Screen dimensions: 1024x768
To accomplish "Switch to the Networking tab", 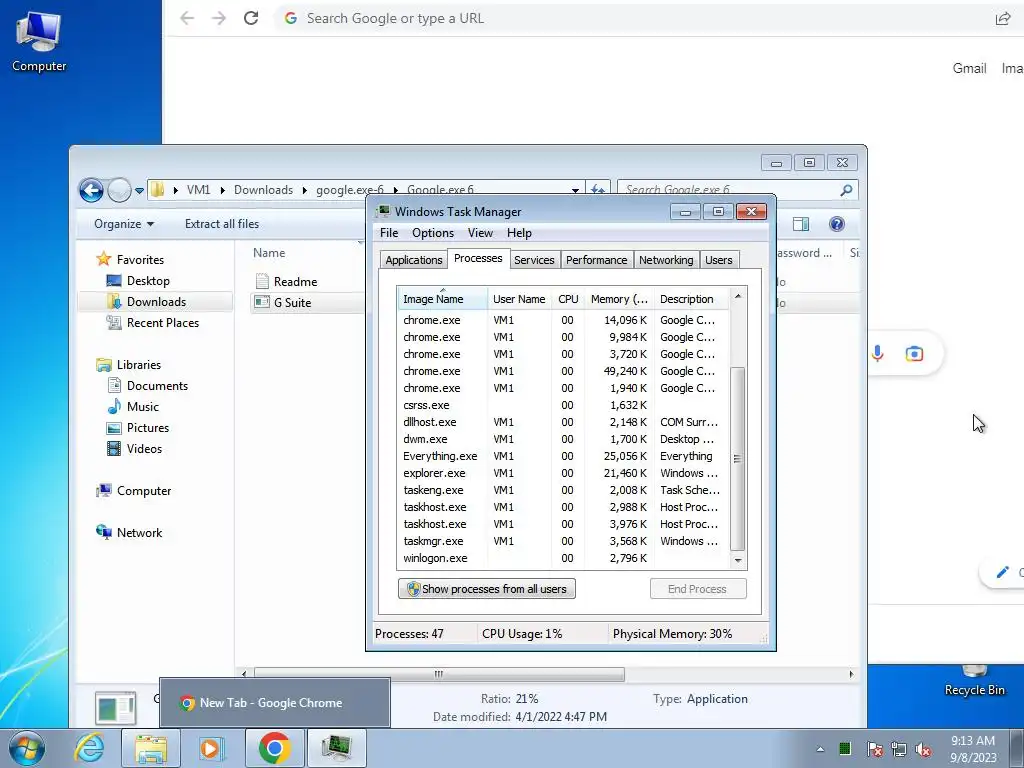I will pyautogui.click(x=666, y=260).
